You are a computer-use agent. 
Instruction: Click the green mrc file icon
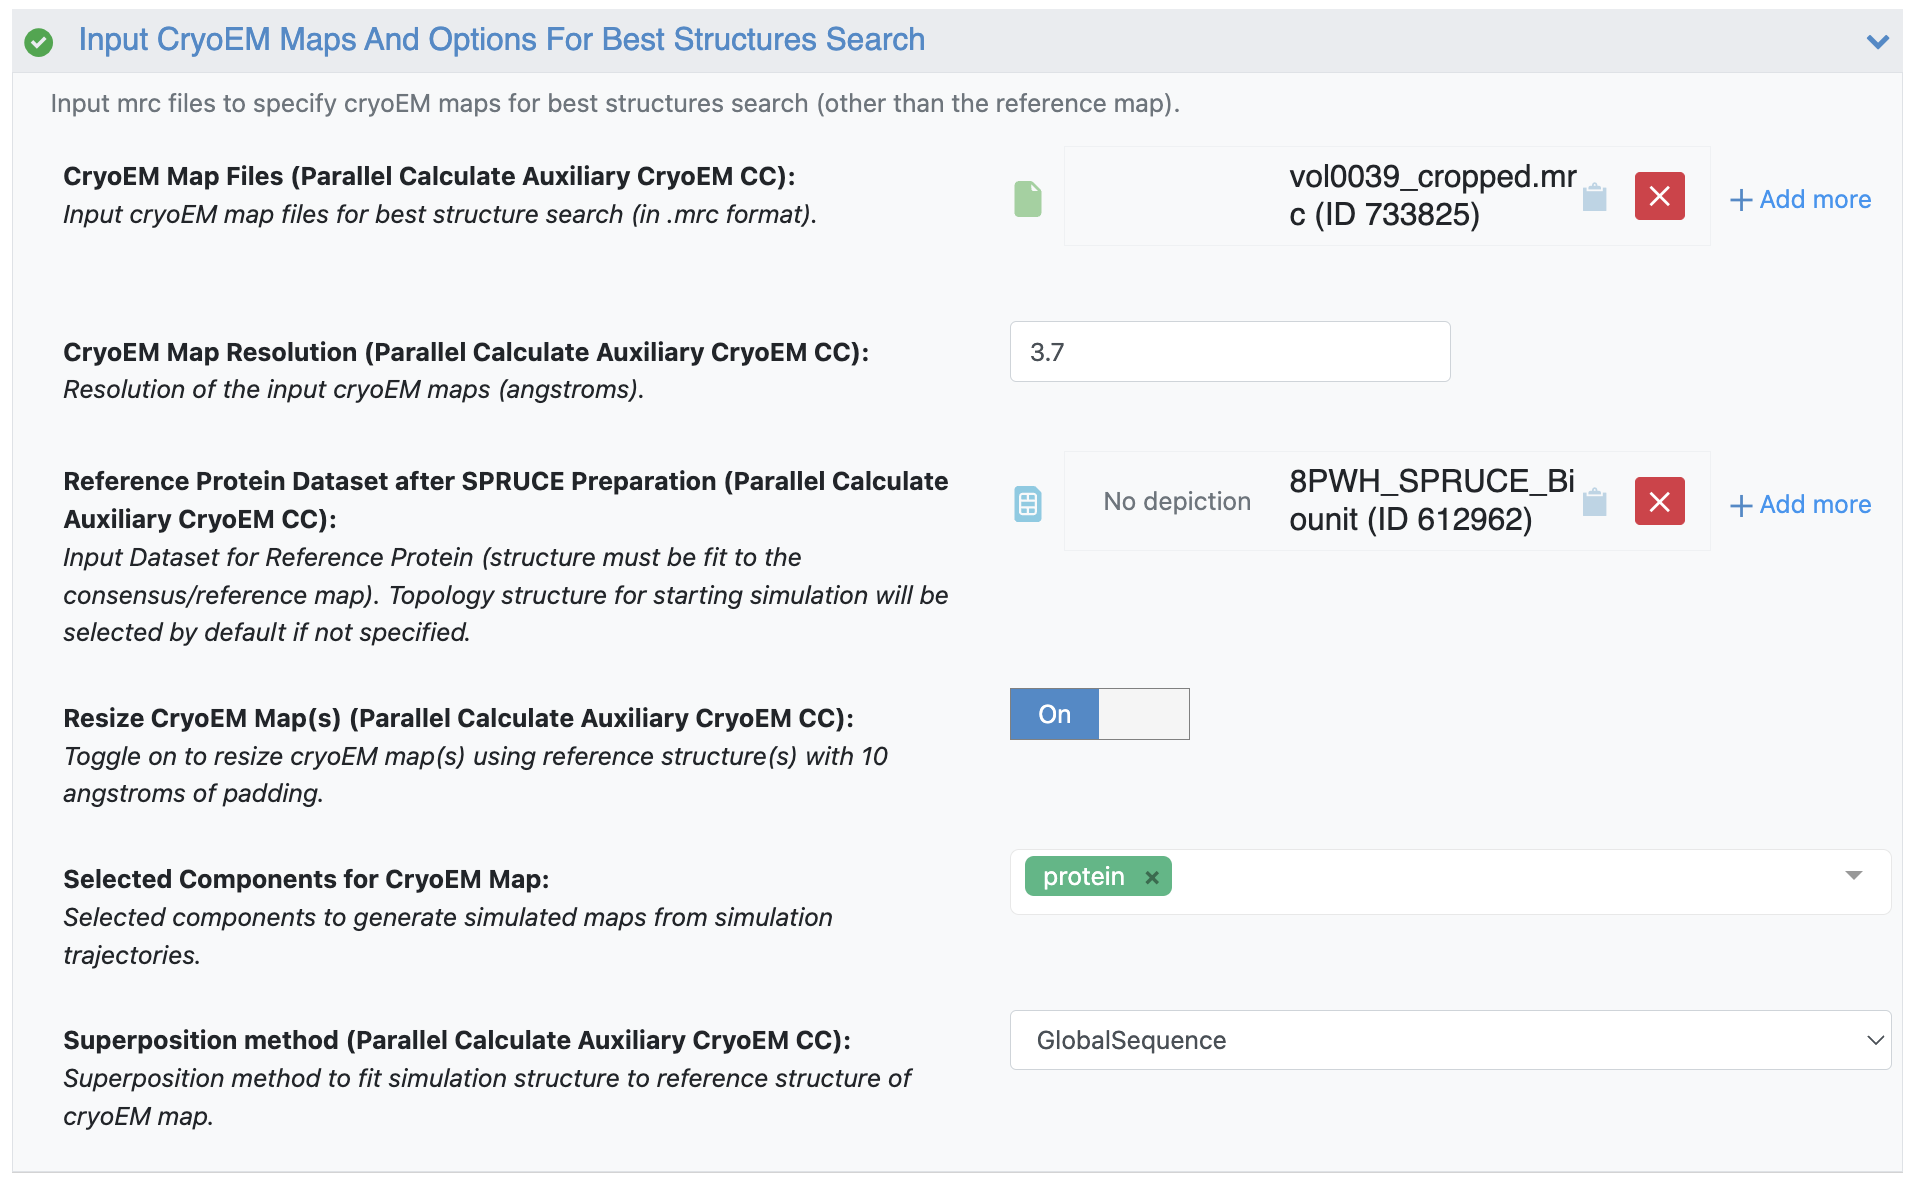[1027, 199]
